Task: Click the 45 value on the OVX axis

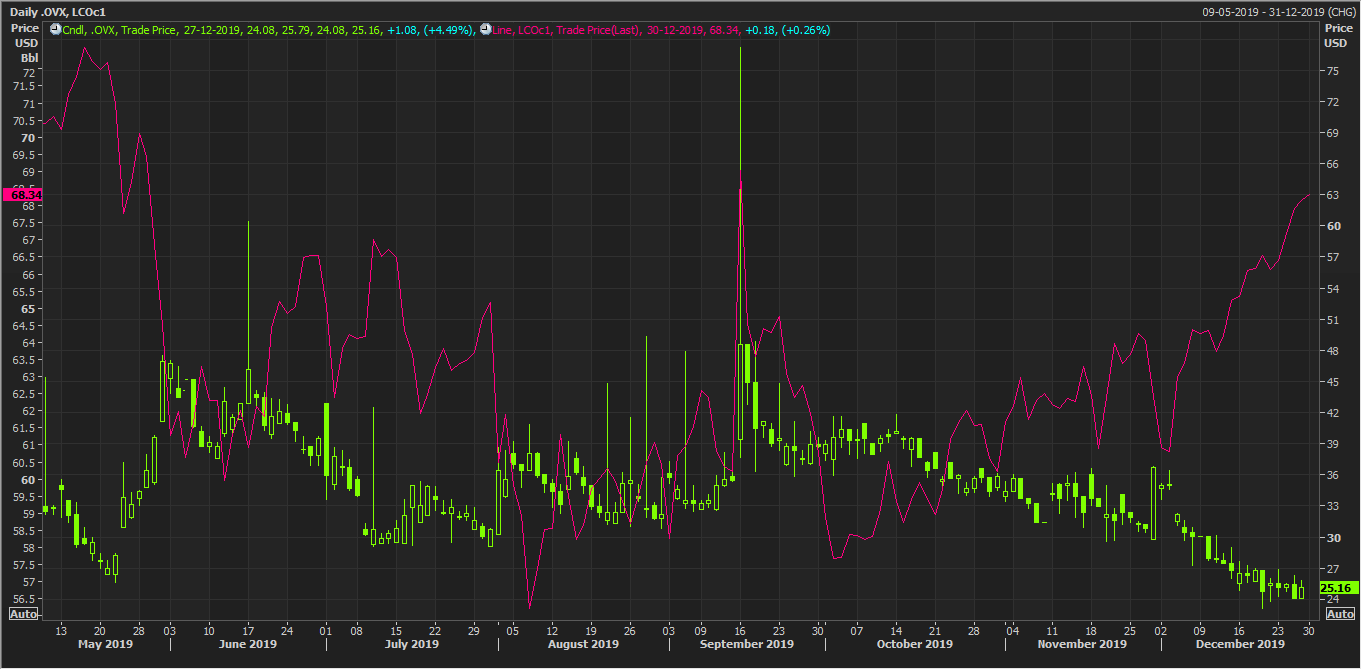Action: pyautogui.click(x=1333, y=382)
